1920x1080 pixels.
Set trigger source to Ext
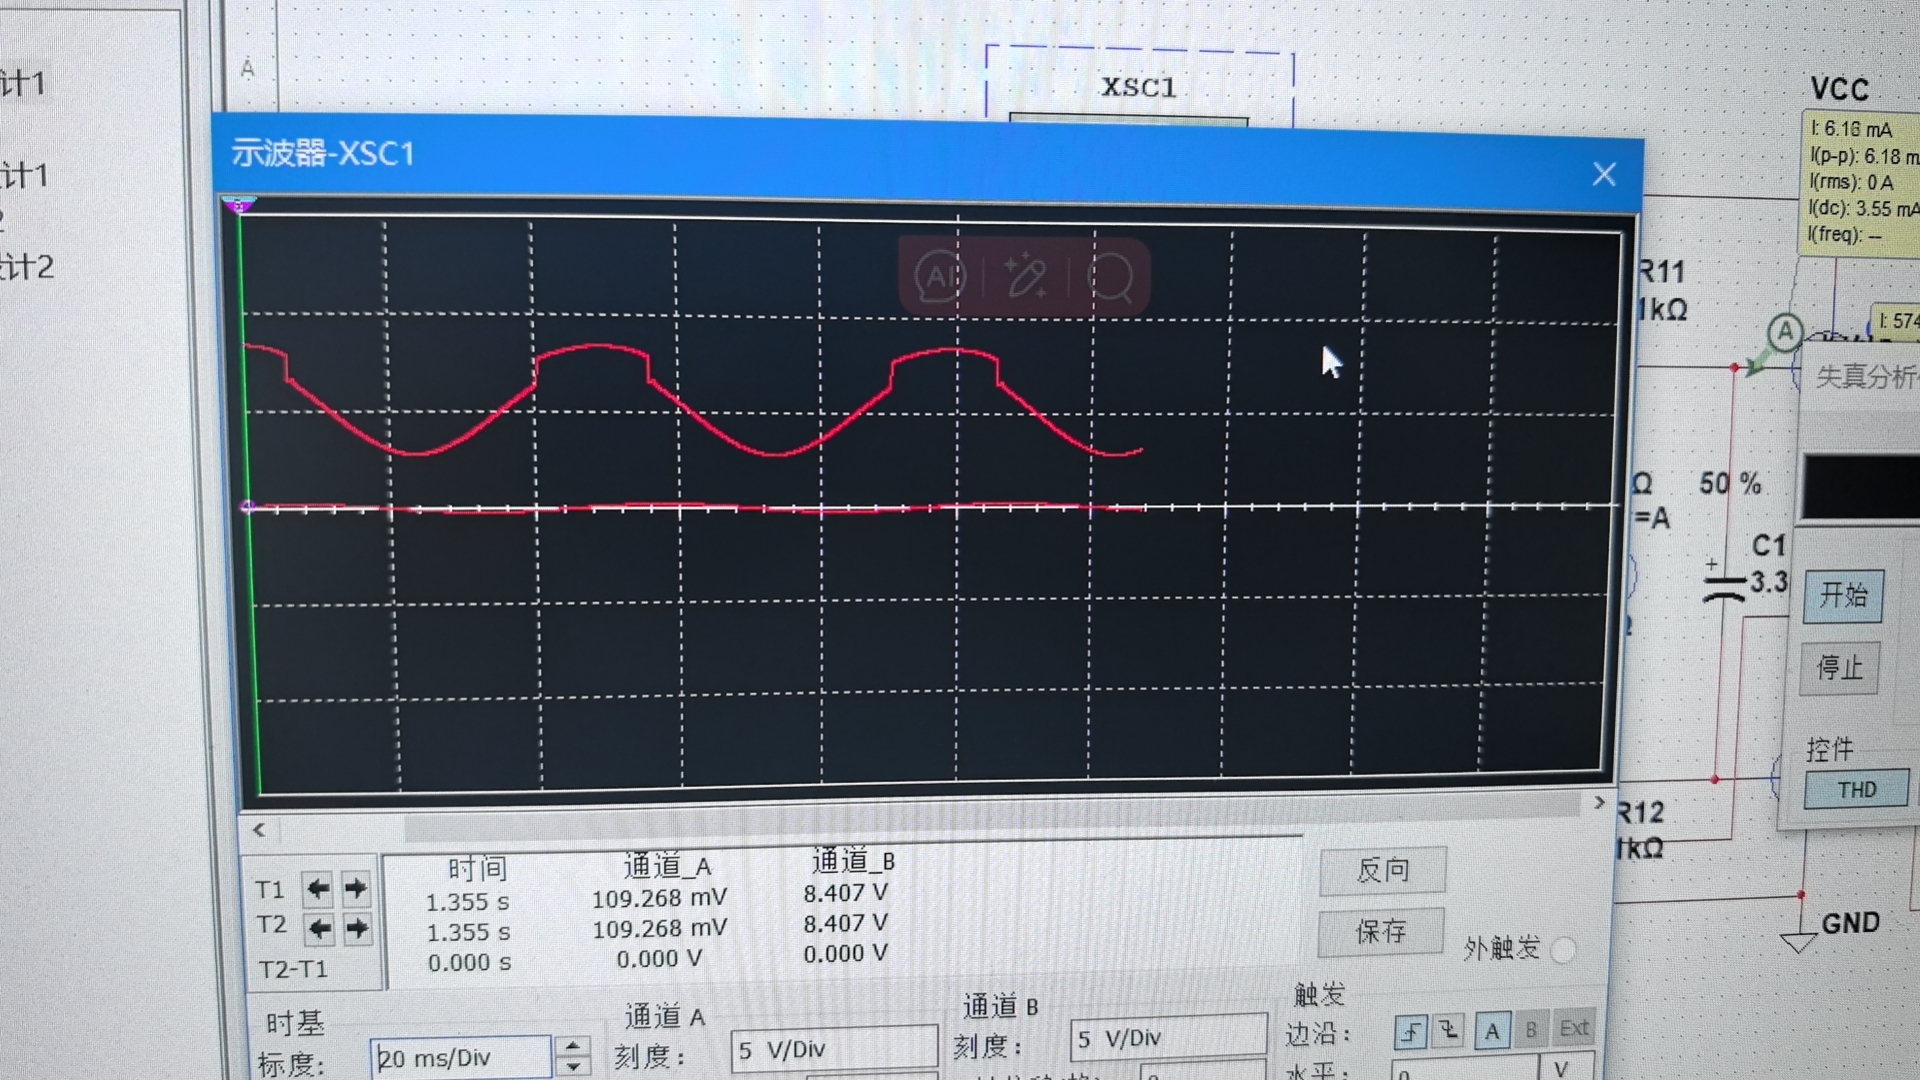point(1573,1028)
